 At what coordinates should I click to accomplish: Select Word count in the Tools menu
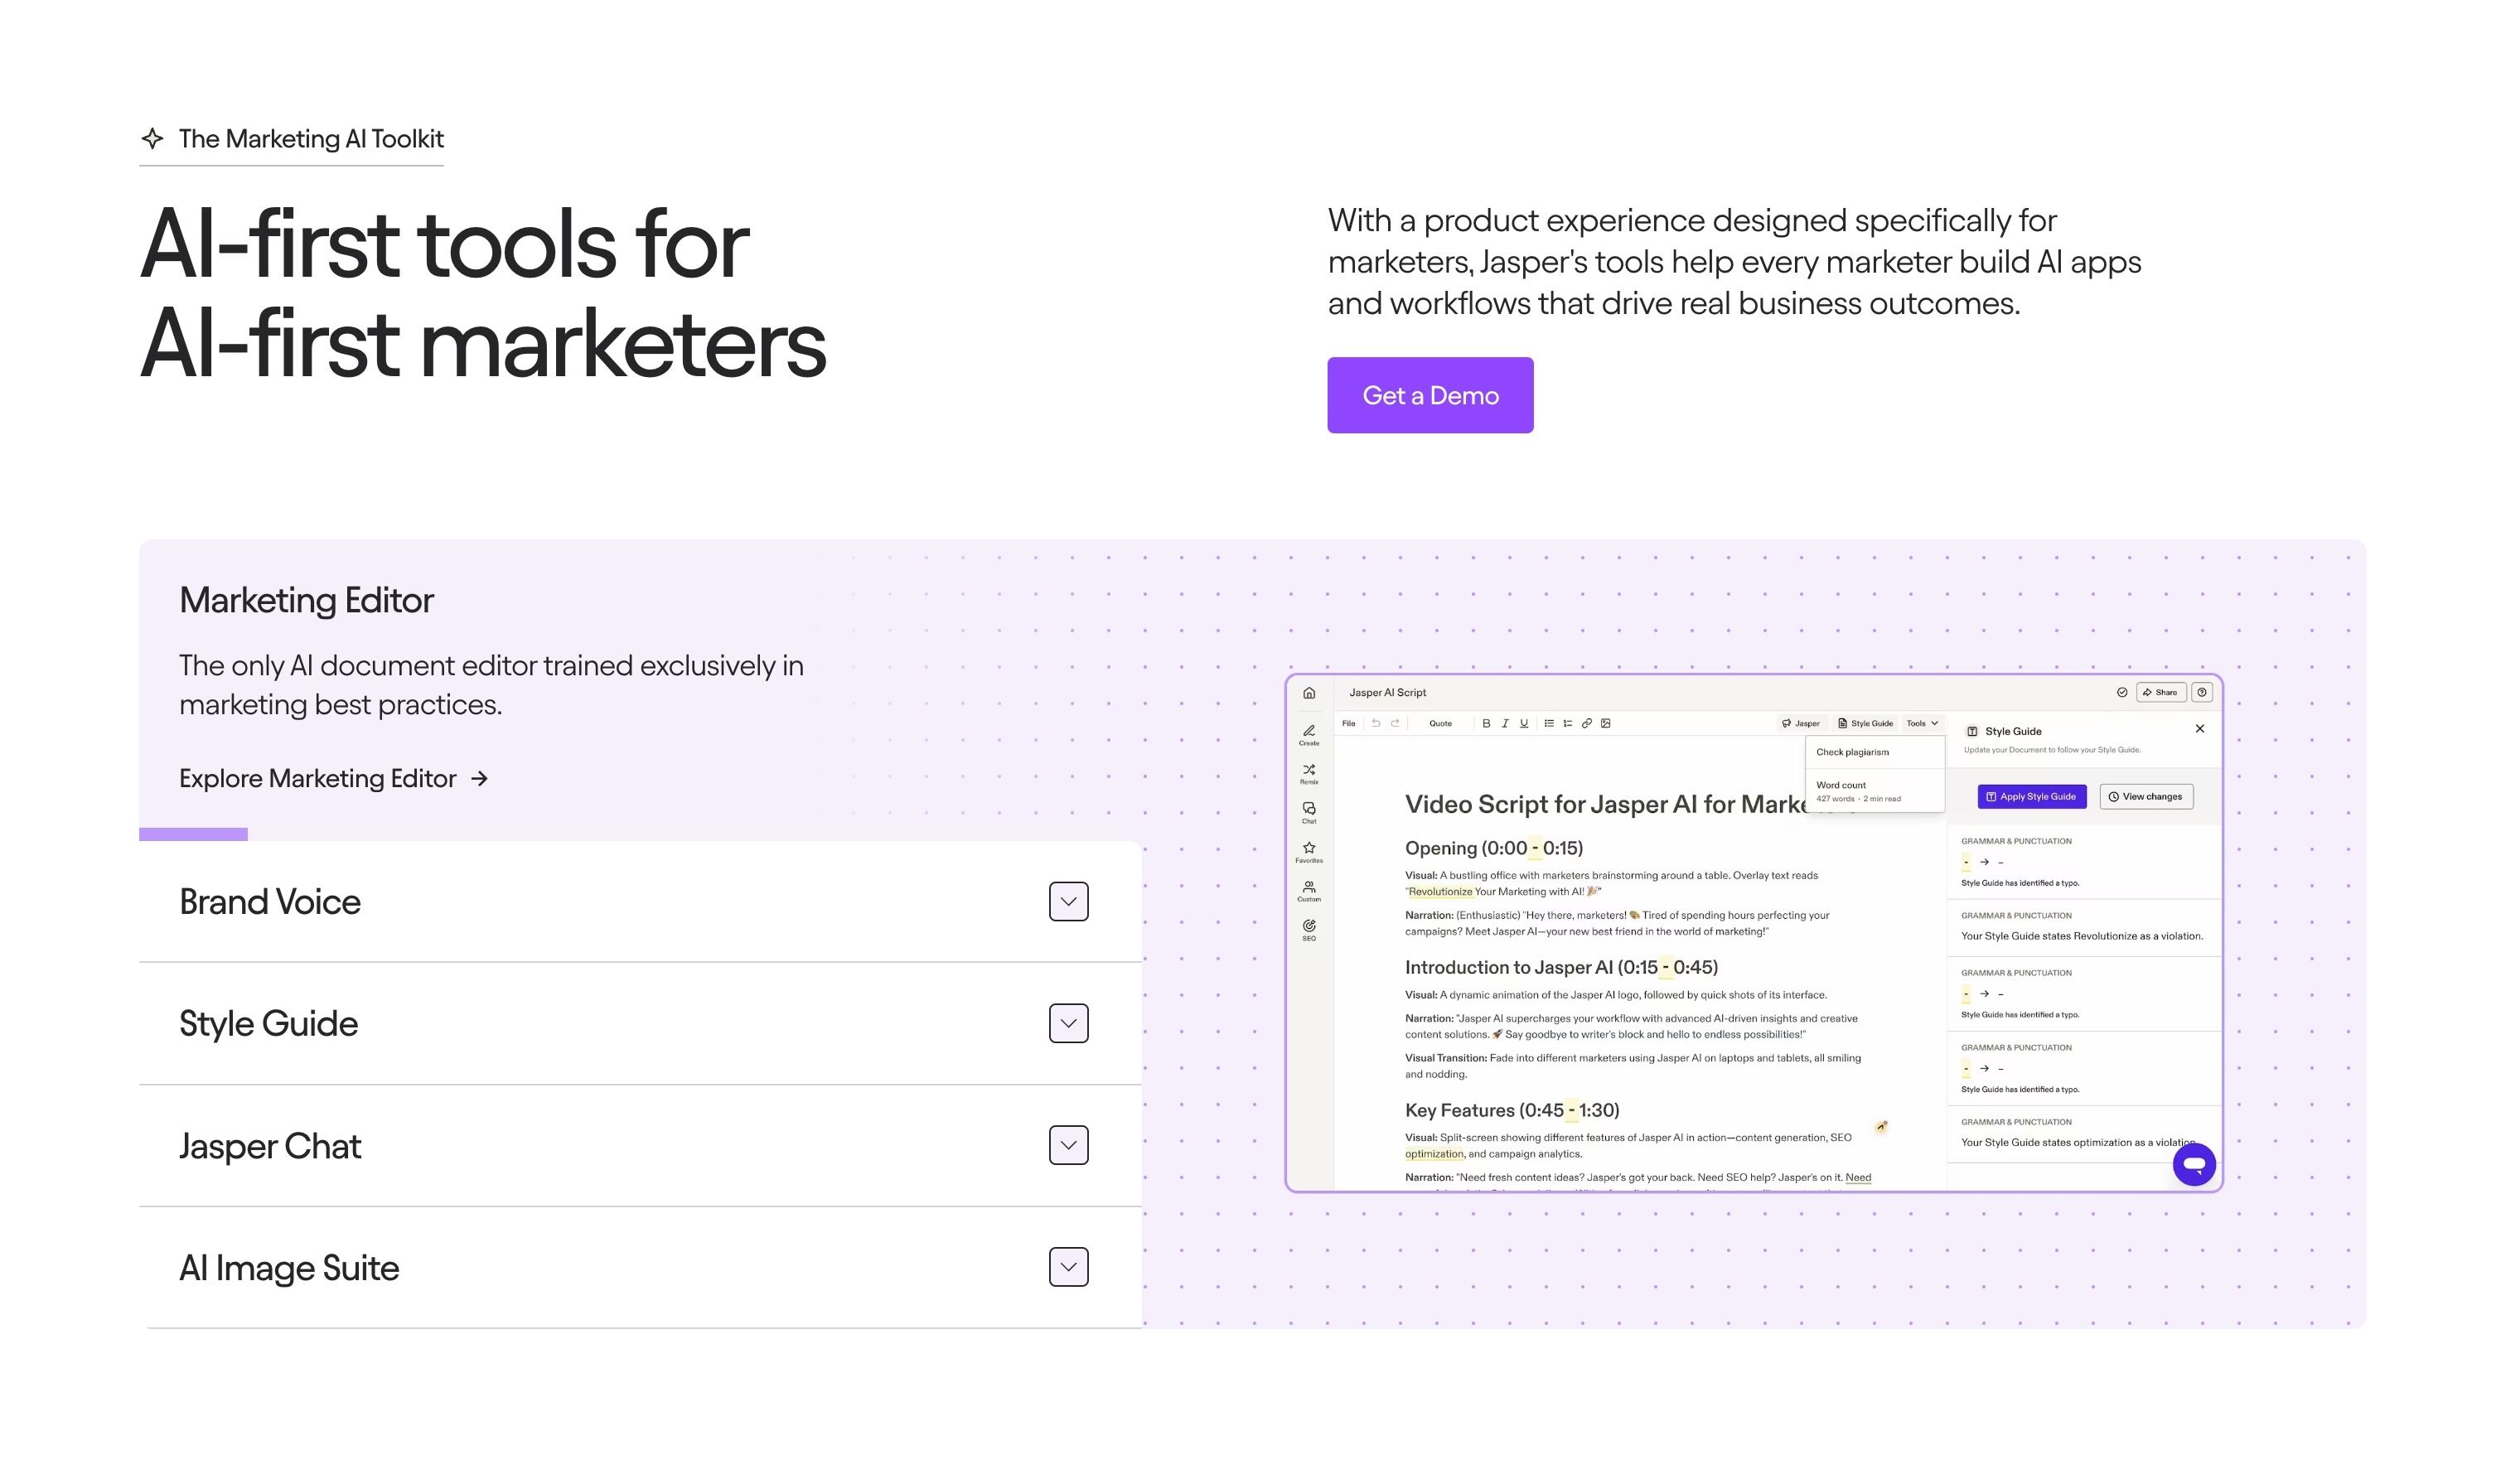tap(1875, 791)
